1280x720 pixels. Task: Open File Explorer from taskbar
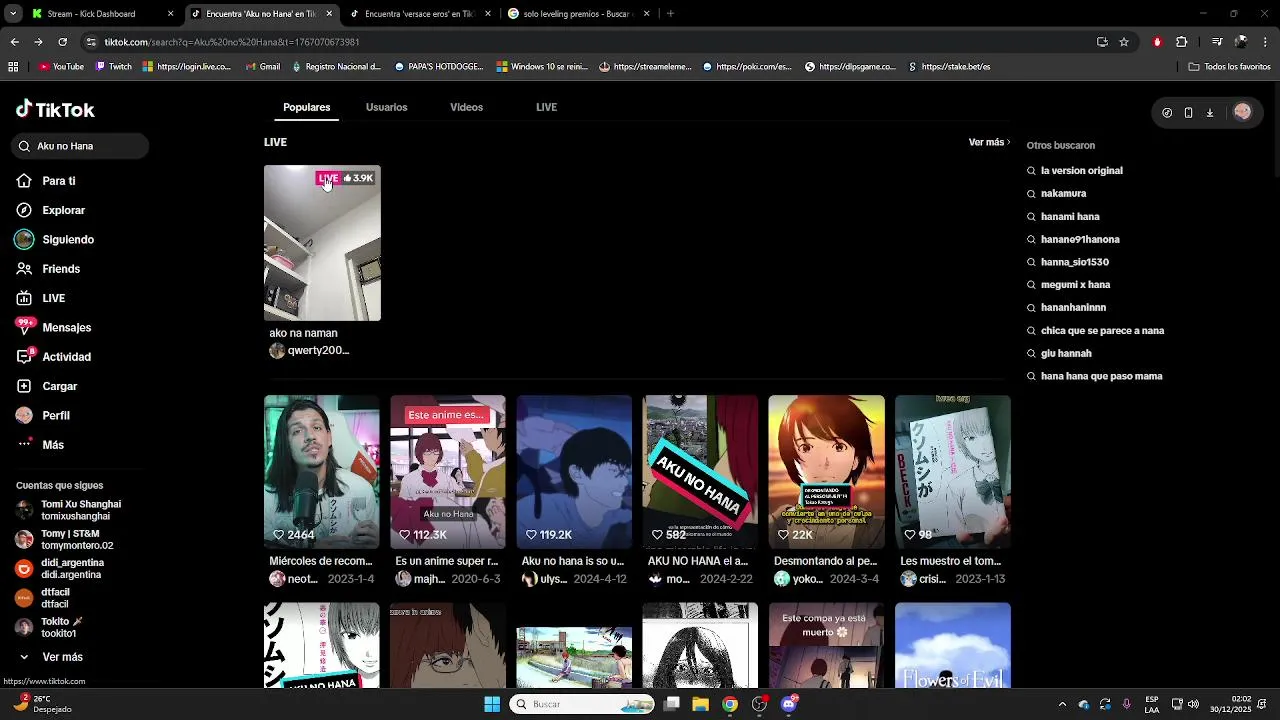(700, 704)
